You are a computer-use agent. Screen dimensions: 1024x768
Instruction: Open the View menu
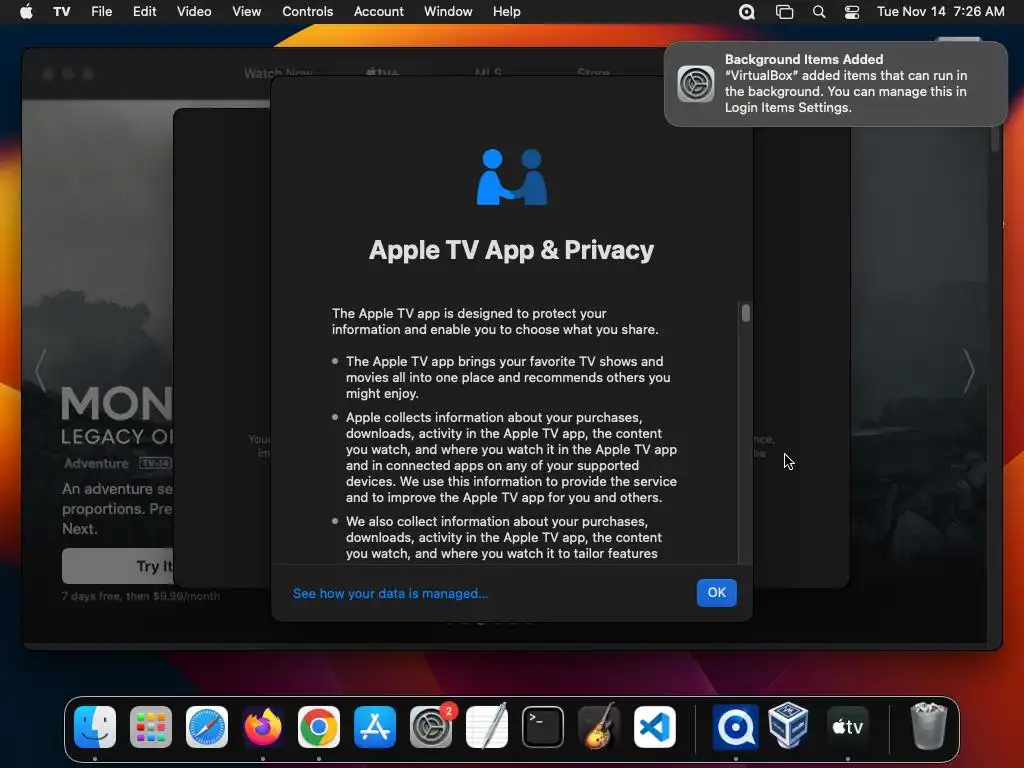[246, 11]
